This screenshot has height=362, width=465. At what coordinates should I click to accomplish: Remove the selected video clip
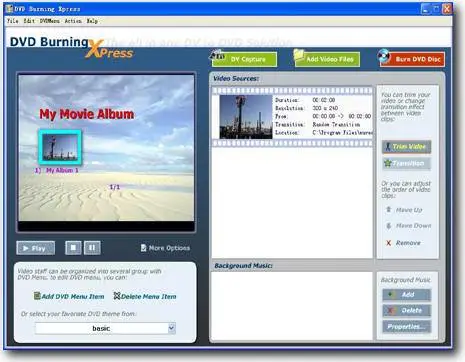tap(403, 243)
